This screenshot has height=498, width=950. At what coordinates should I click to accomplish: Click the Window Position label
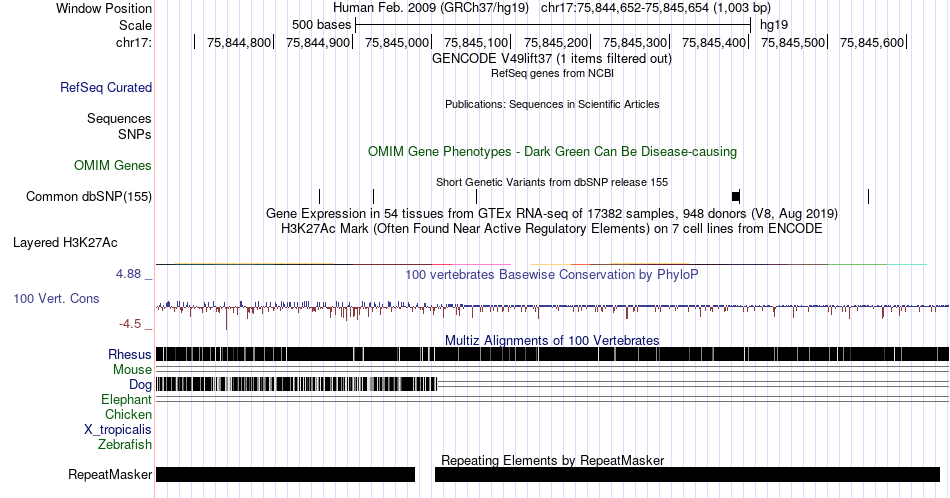[104, 8]
